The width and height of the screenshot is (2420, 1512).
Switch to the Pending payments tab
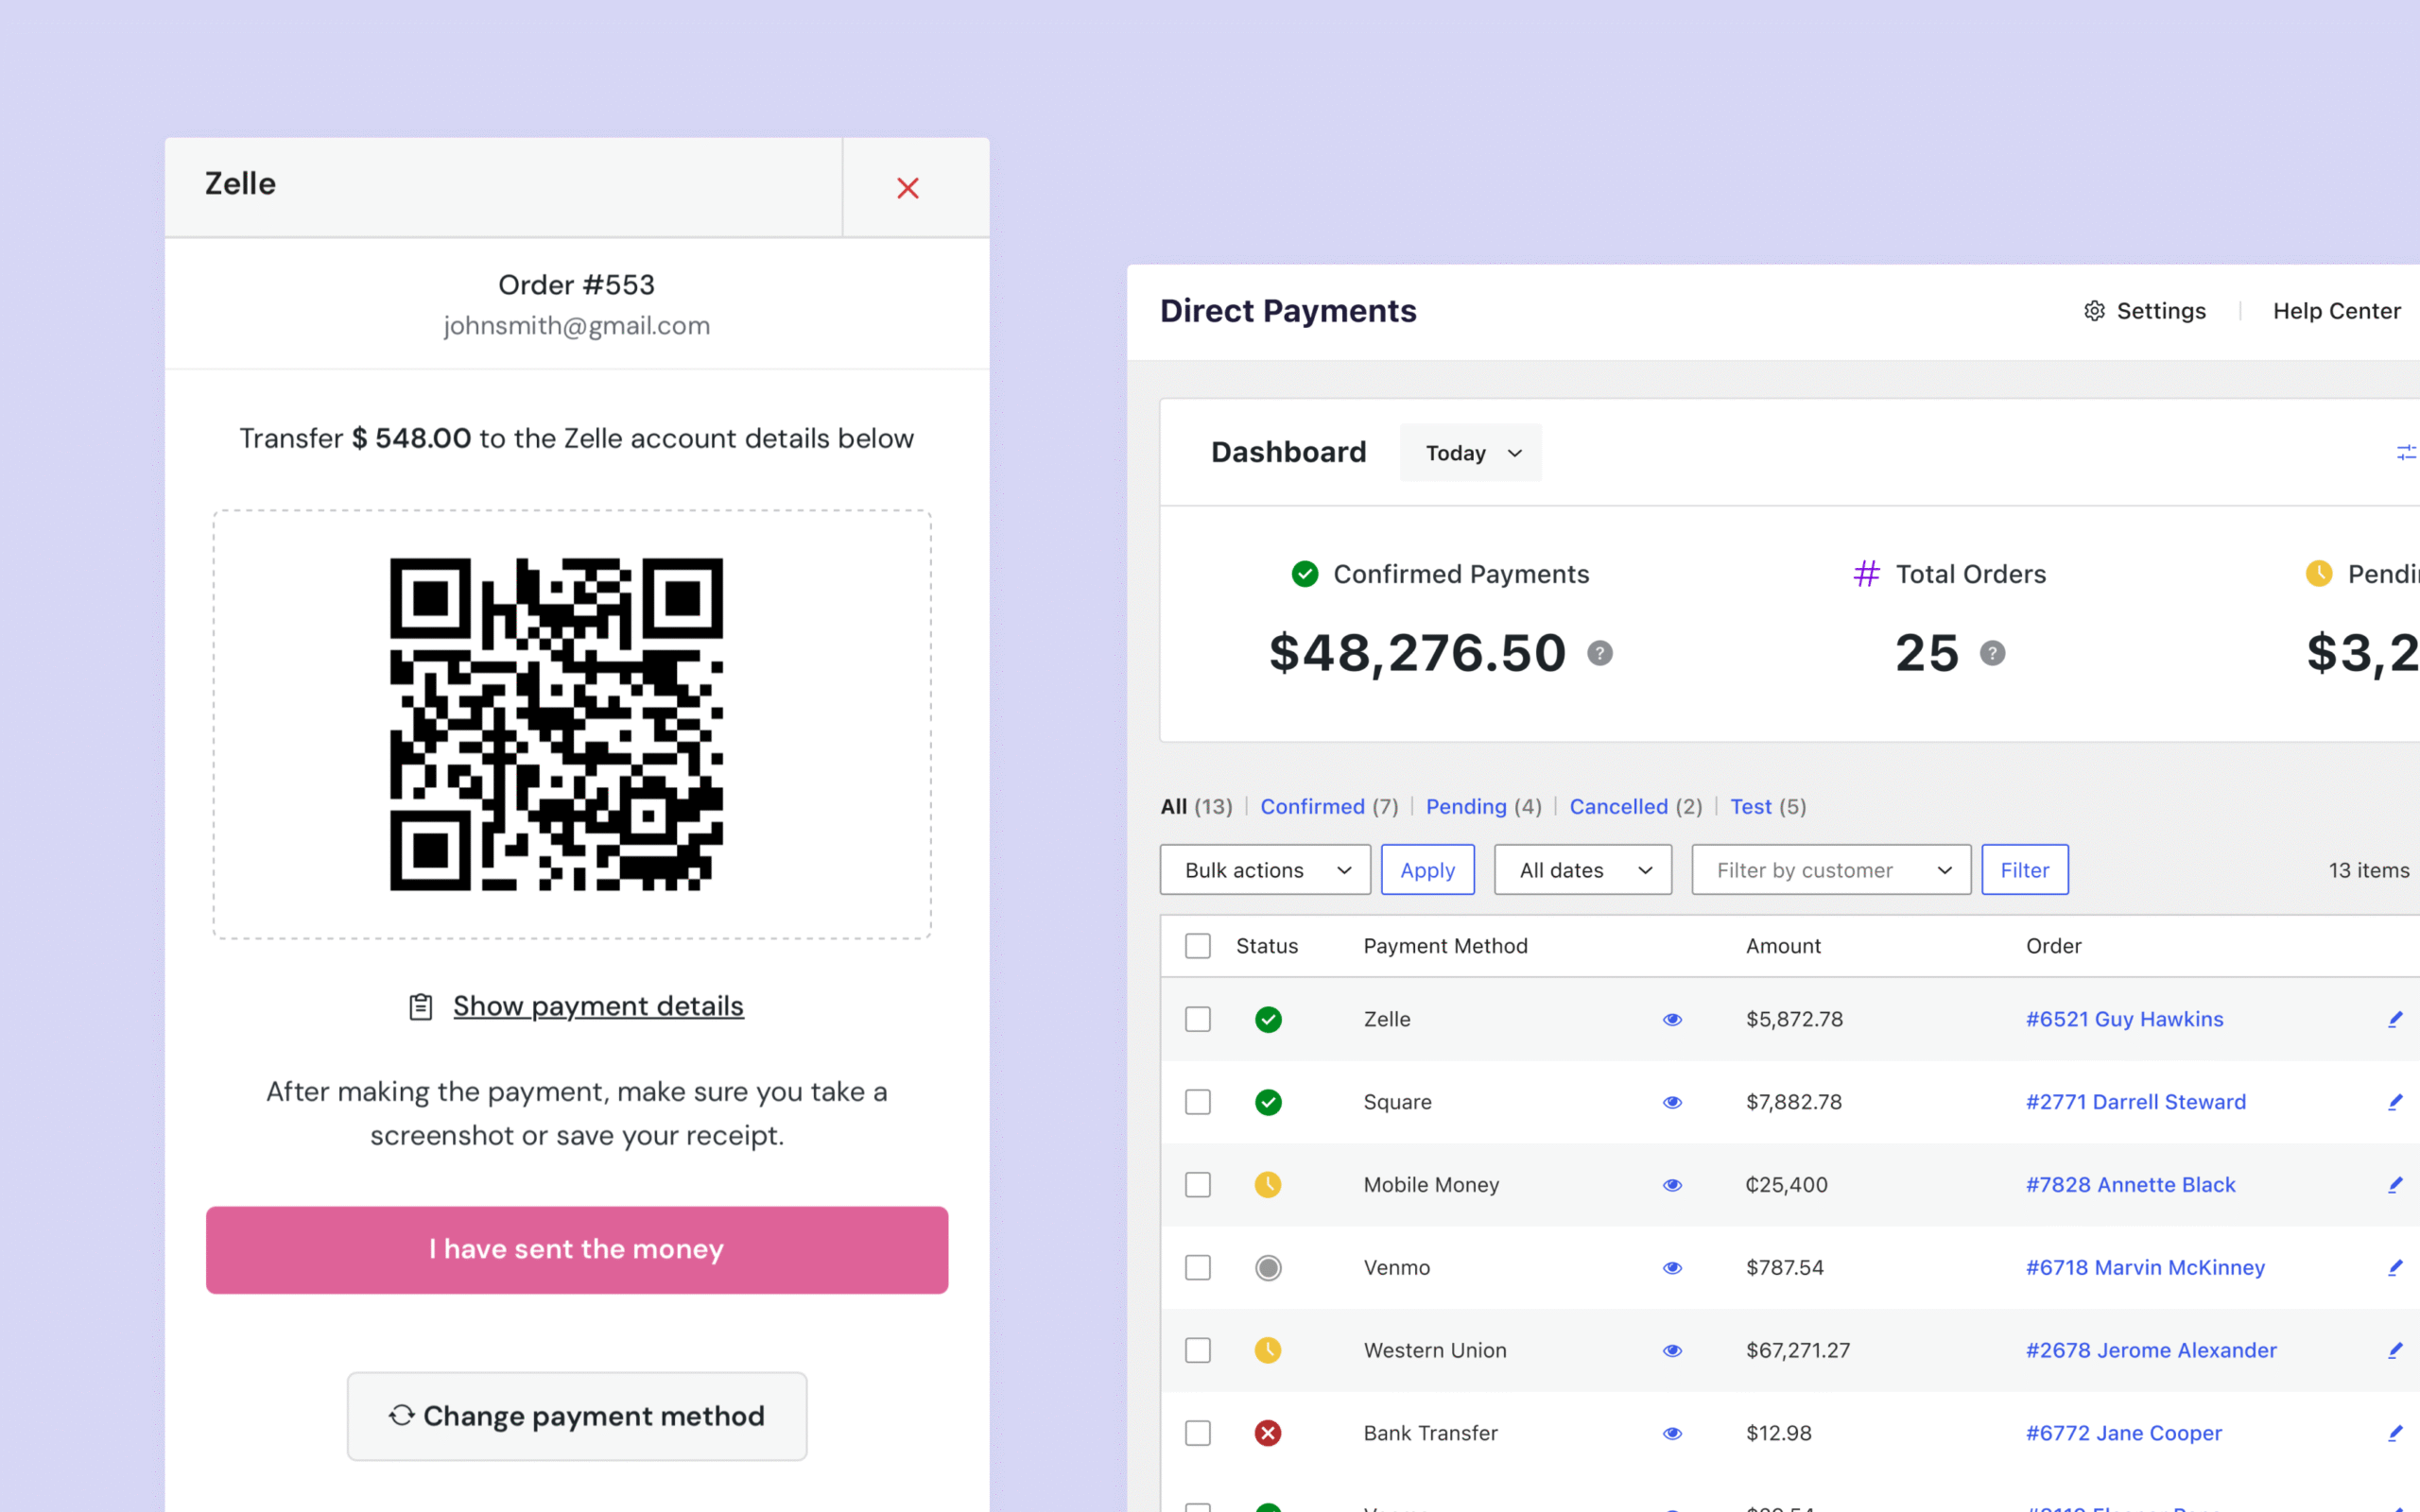(1466, 806)
